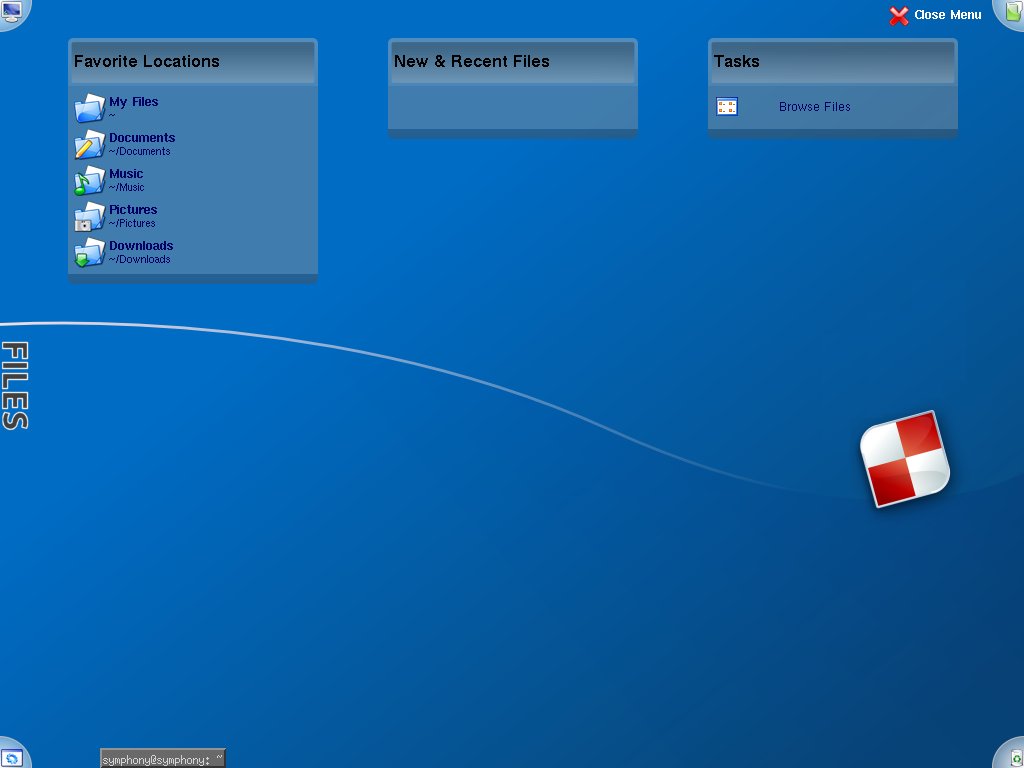Click the ~/Pictures path text
1024x768 pixels.
132,223
